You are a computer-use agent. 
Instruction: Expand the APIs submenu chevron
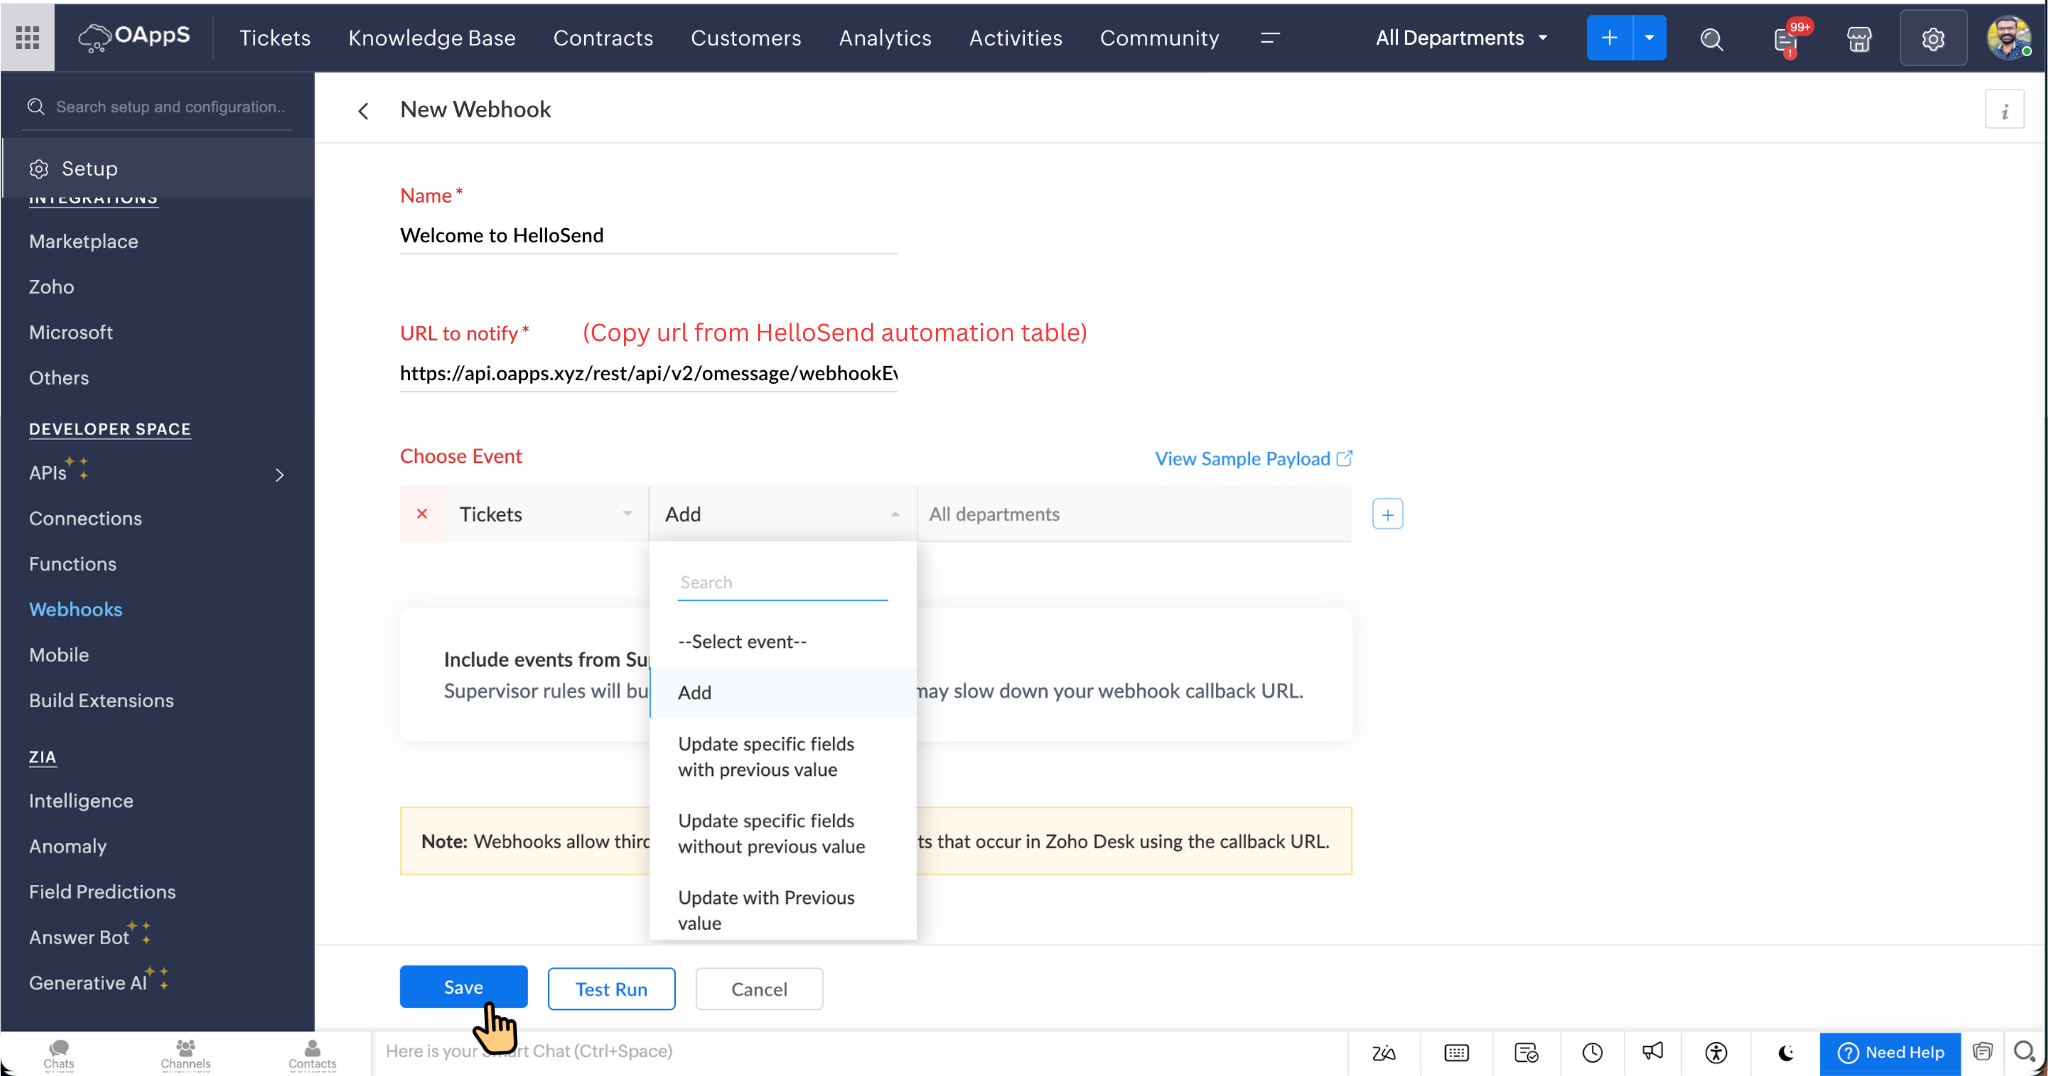[279, 475]
